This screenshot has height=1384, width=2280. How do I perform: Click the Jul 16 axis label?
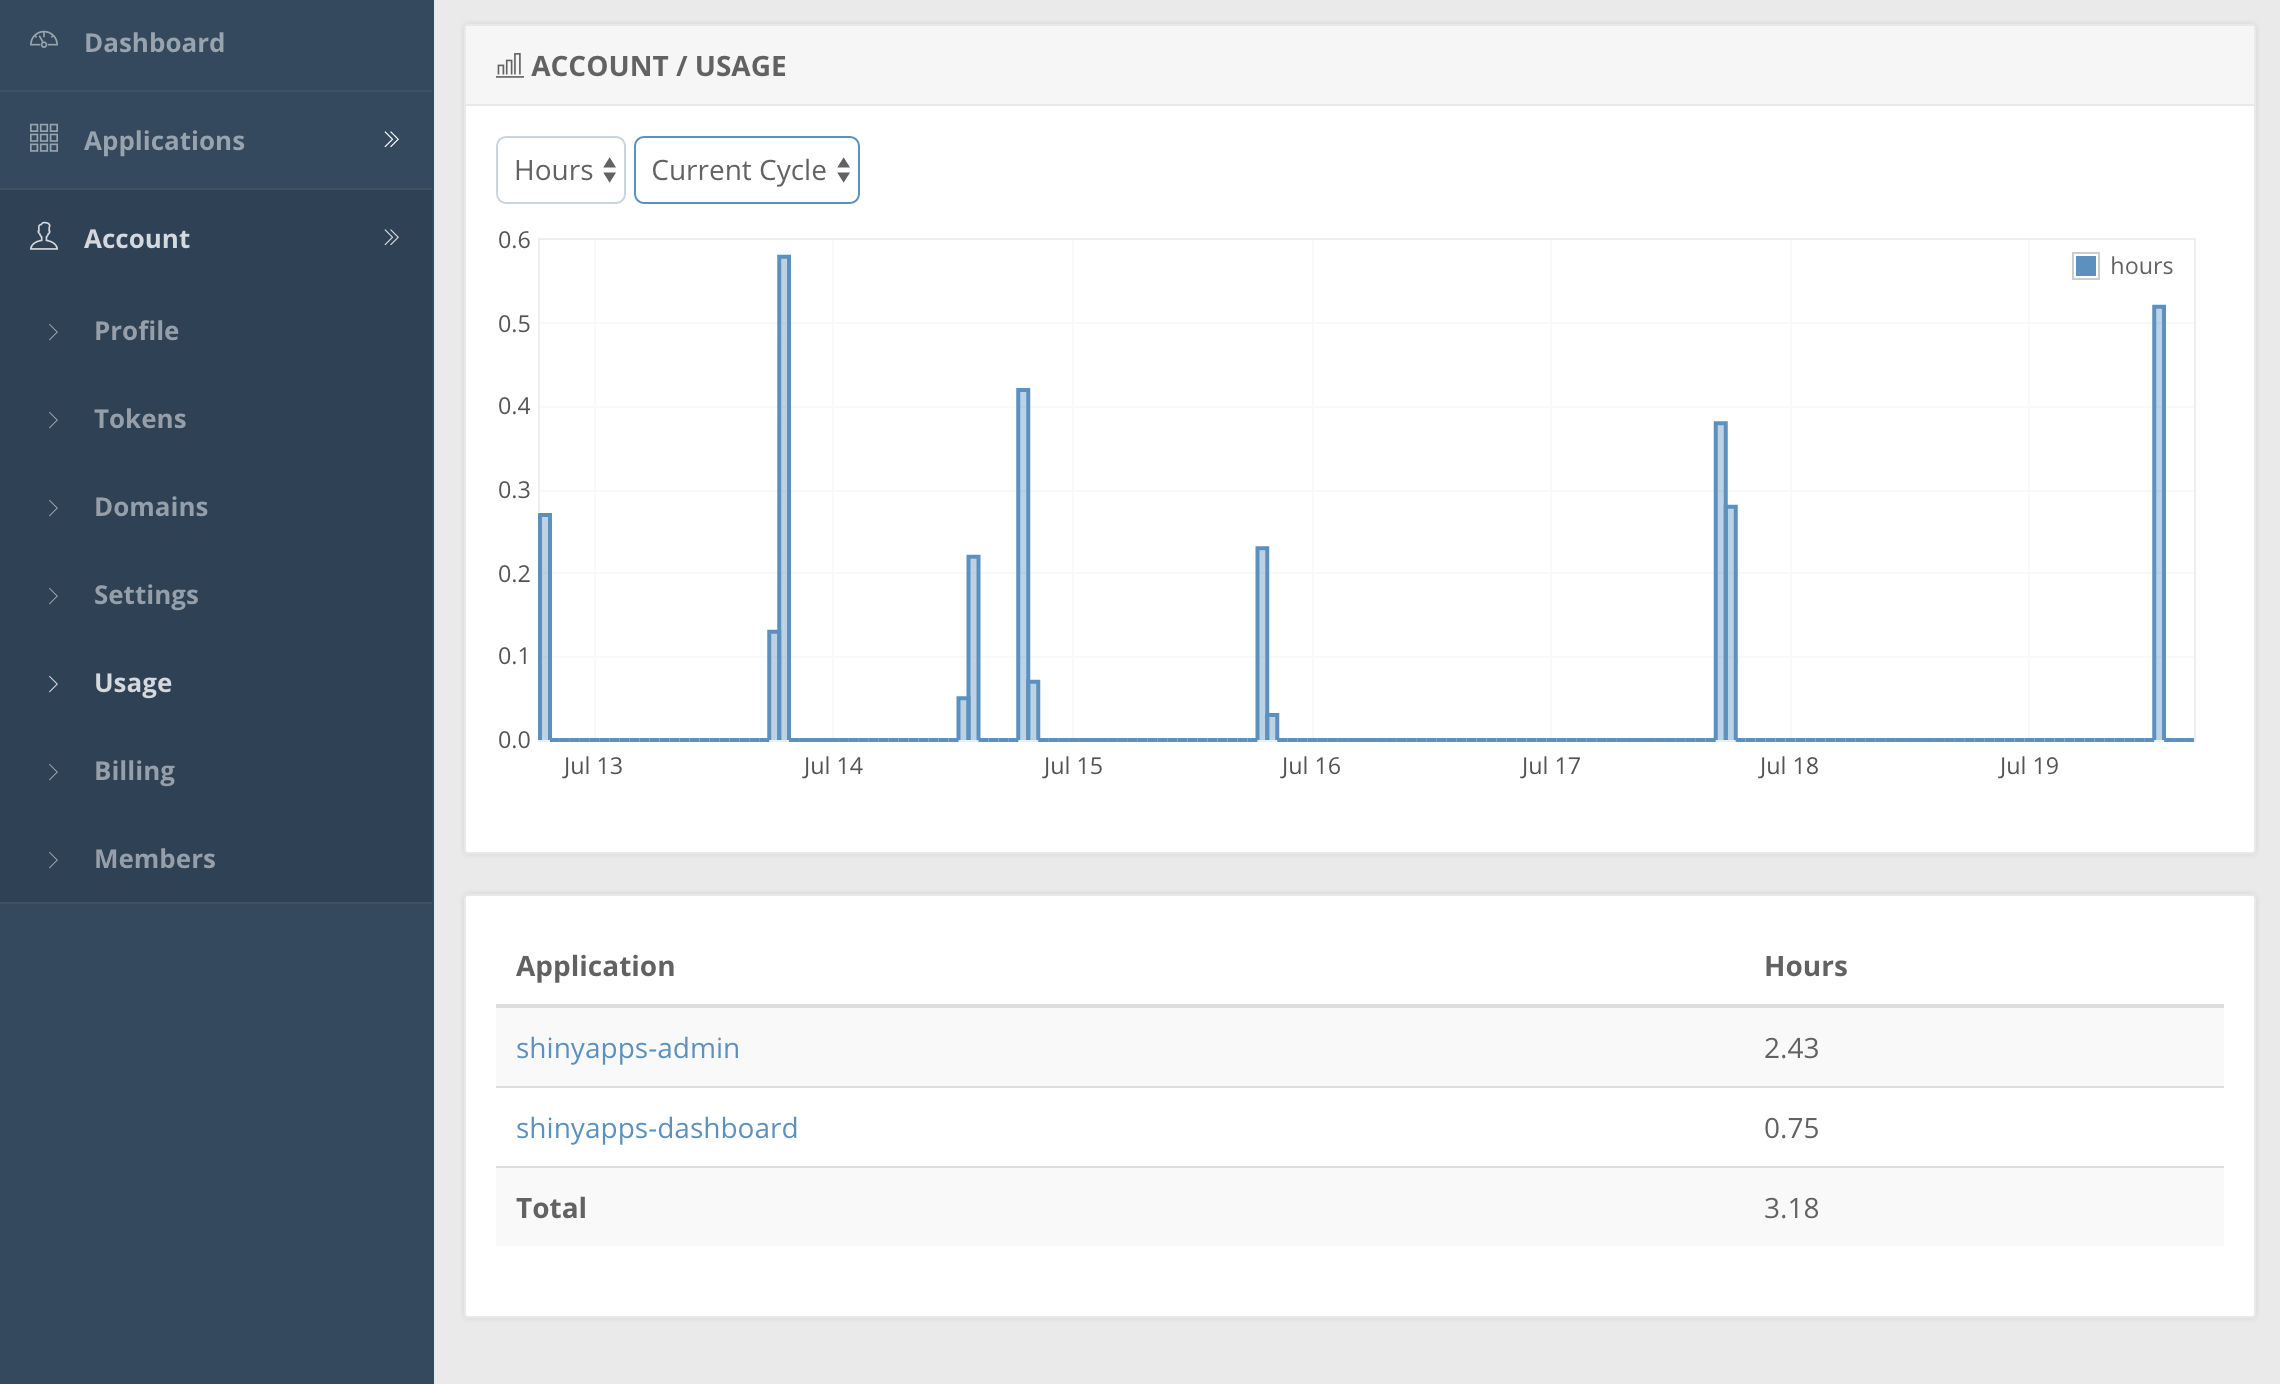[1310, 766]
